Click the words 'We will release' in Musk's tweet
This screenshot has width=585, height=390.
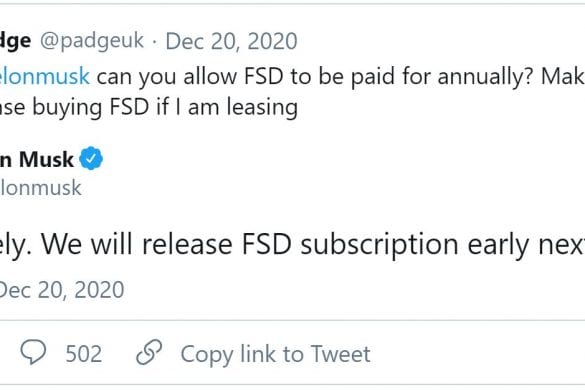[x=136, y=245]
